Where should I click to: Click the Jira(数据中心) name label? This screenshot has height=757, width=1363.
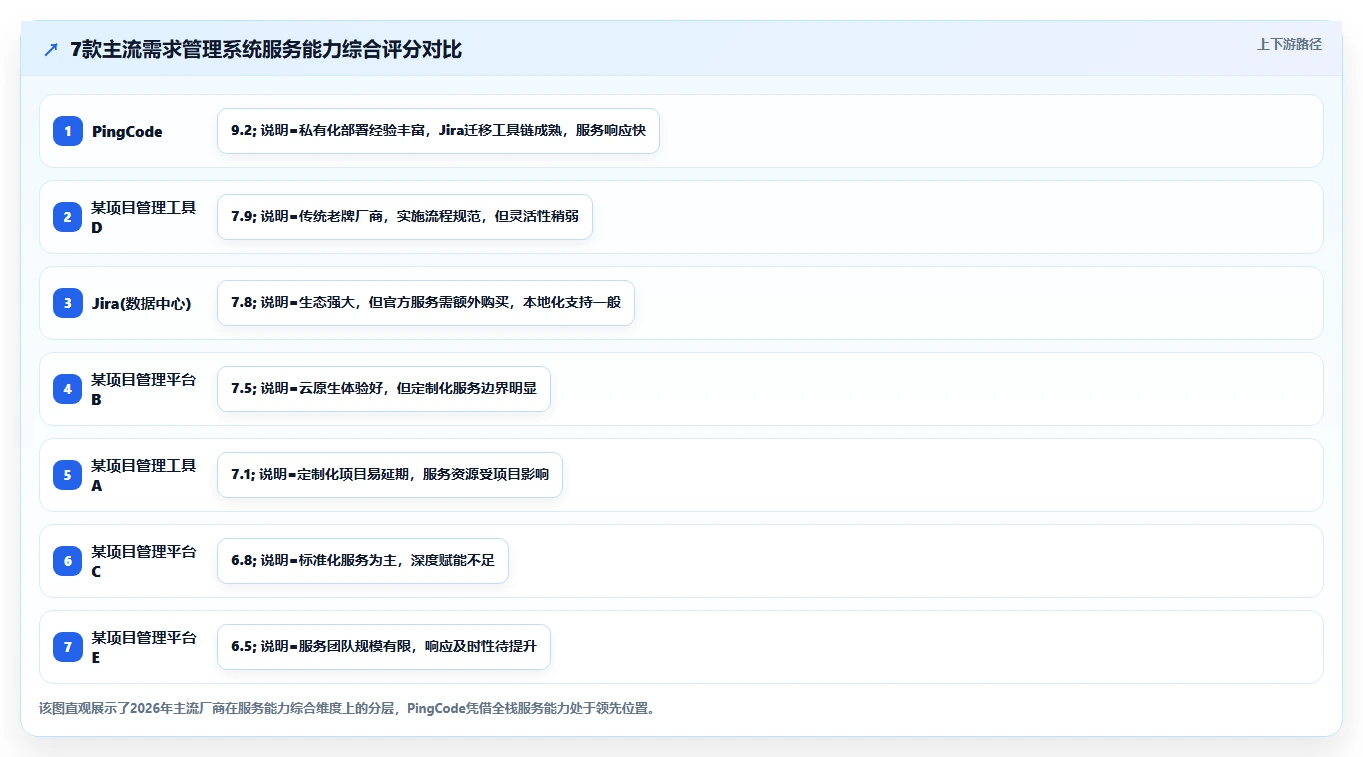click(x=141, y=303)
